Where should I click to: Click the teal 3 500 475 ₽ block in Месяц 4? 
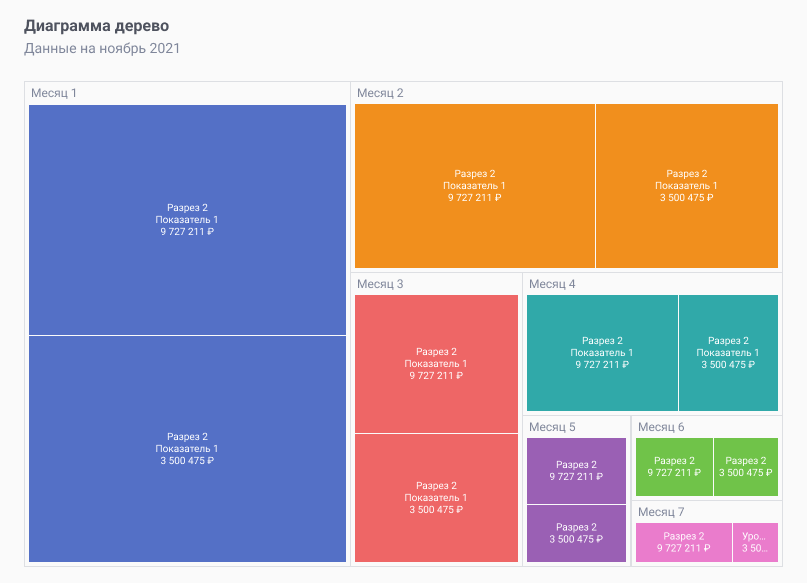pos(727,353)
